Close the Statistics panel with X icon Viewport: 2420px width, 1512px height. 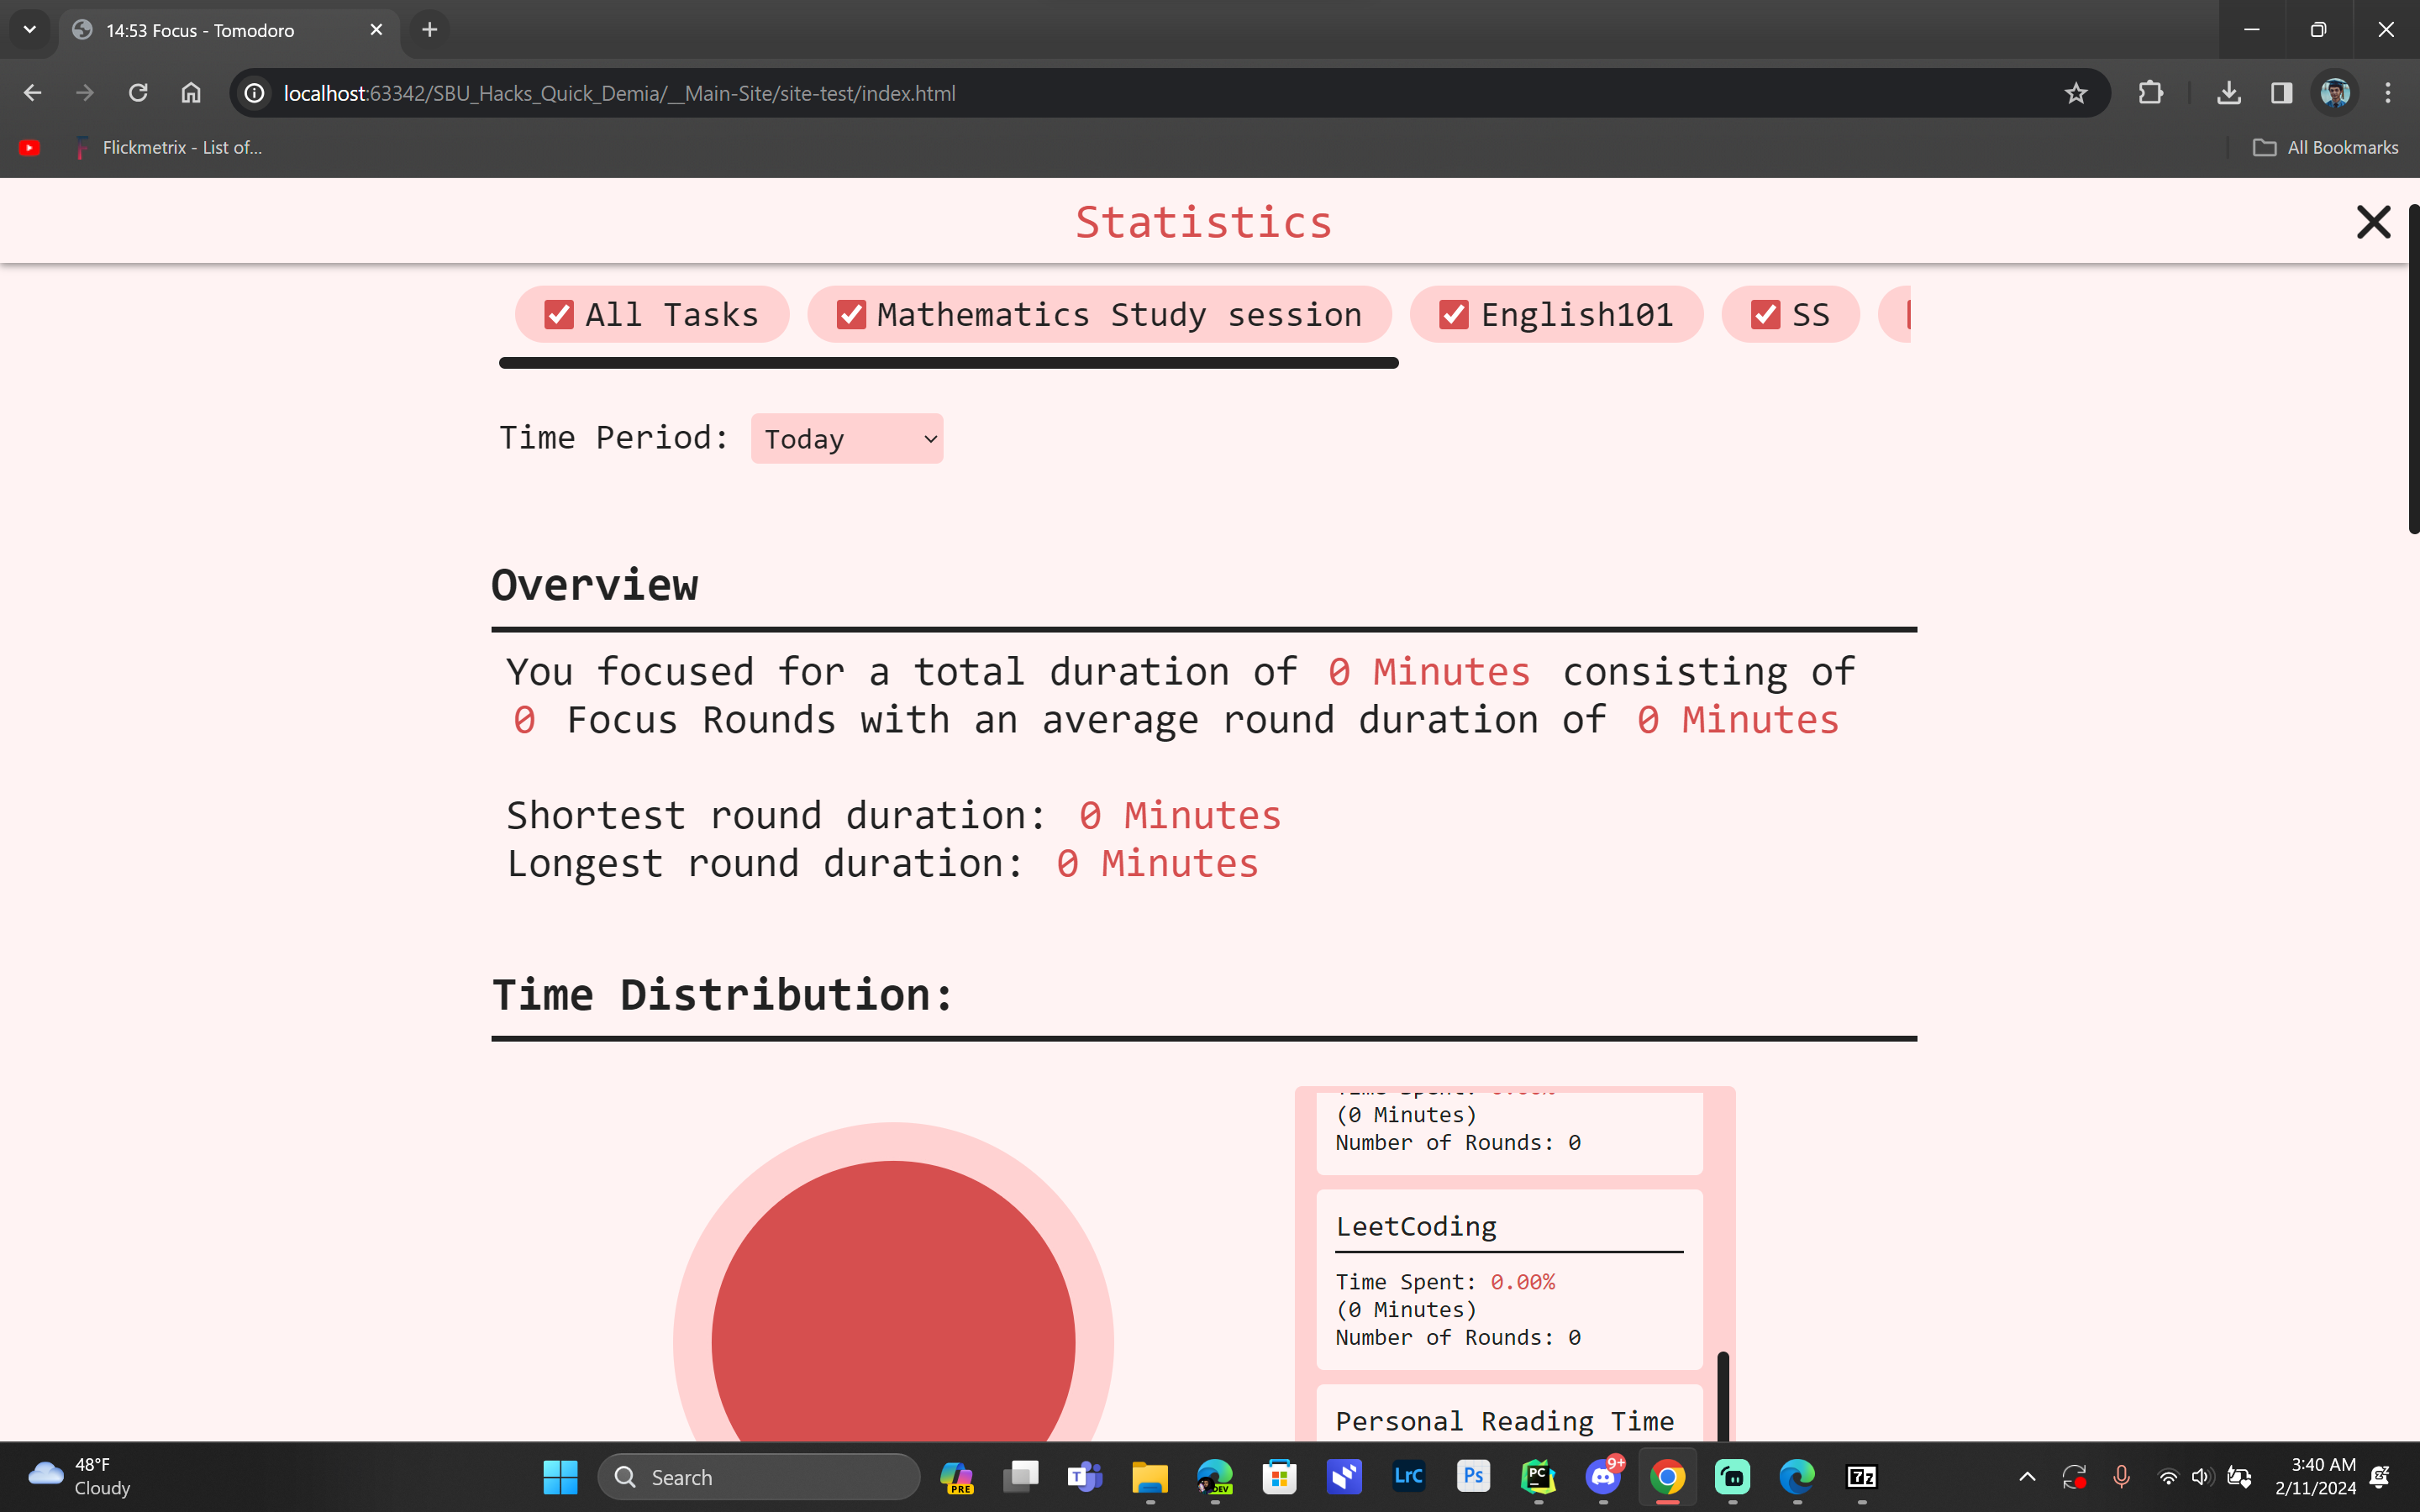tap(2372, 222)
